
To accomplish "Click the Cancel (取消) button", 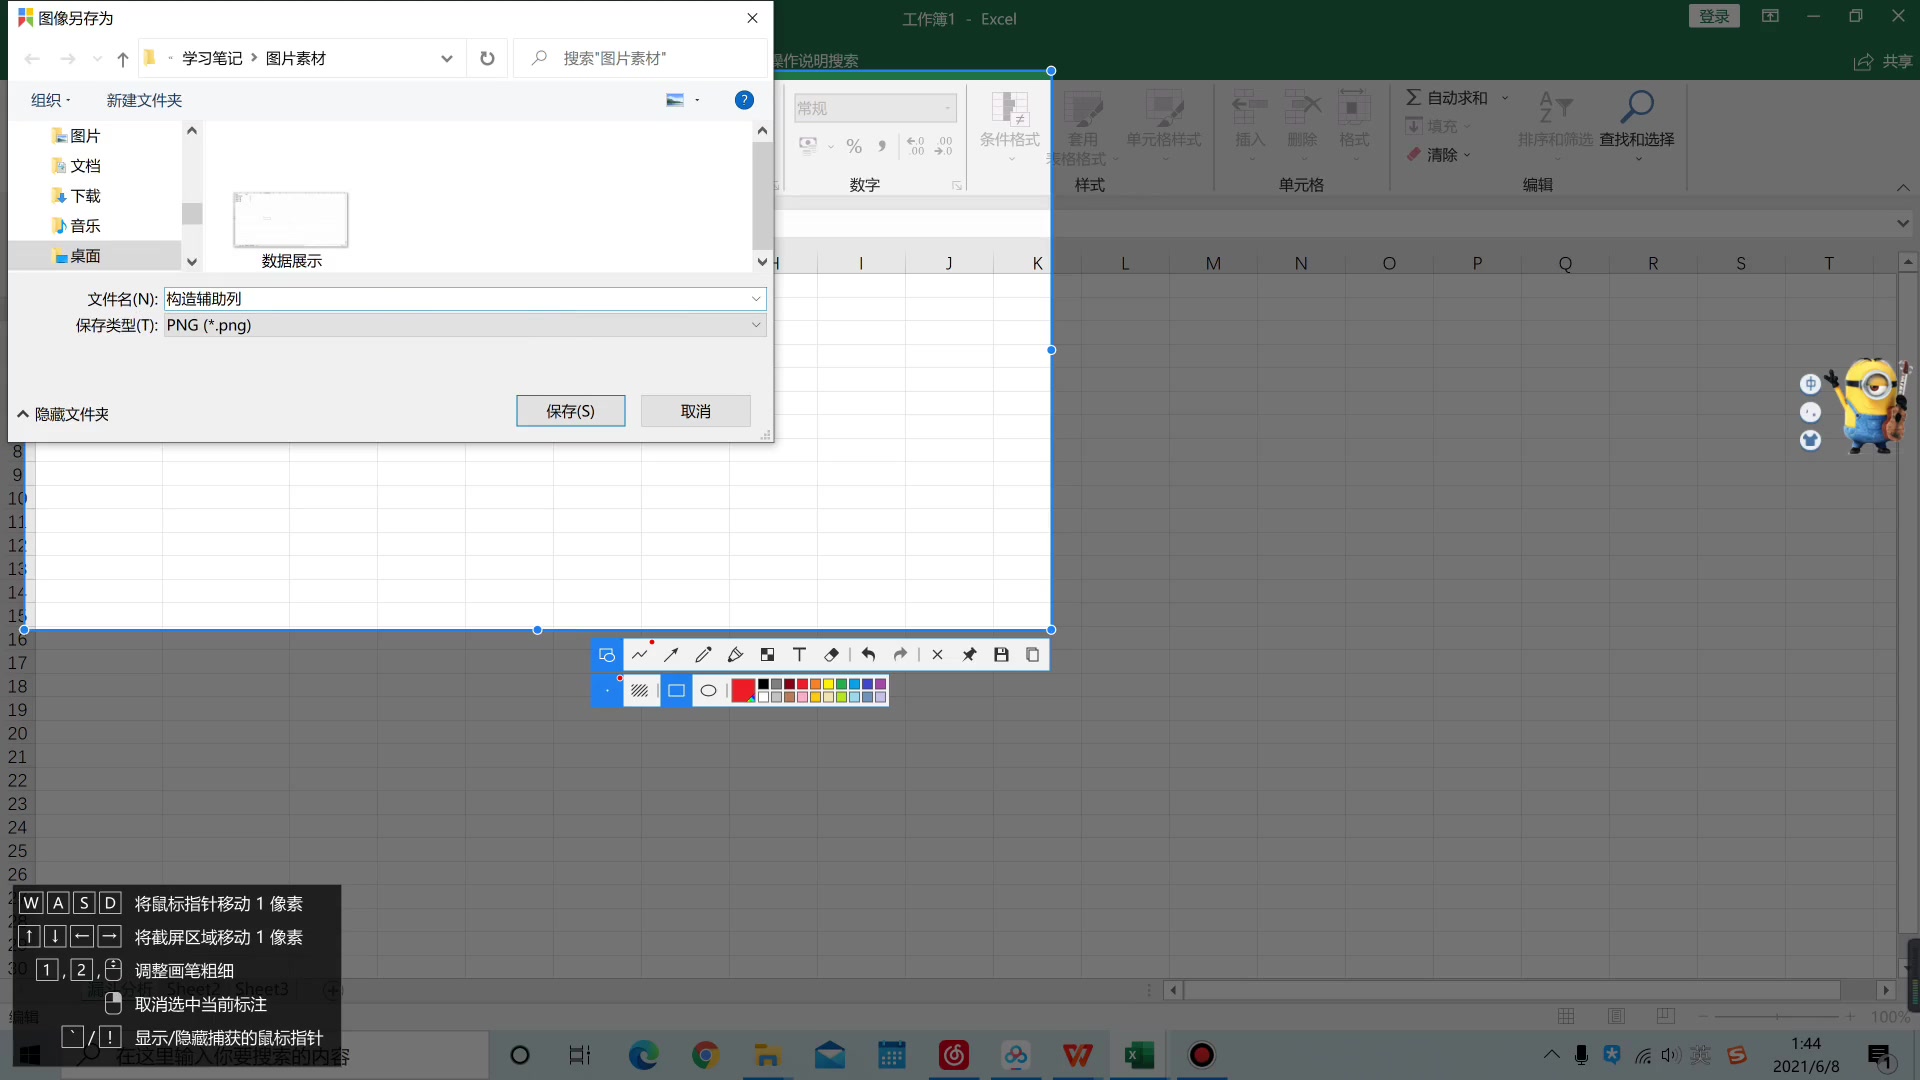I will (x=696, y=411).
